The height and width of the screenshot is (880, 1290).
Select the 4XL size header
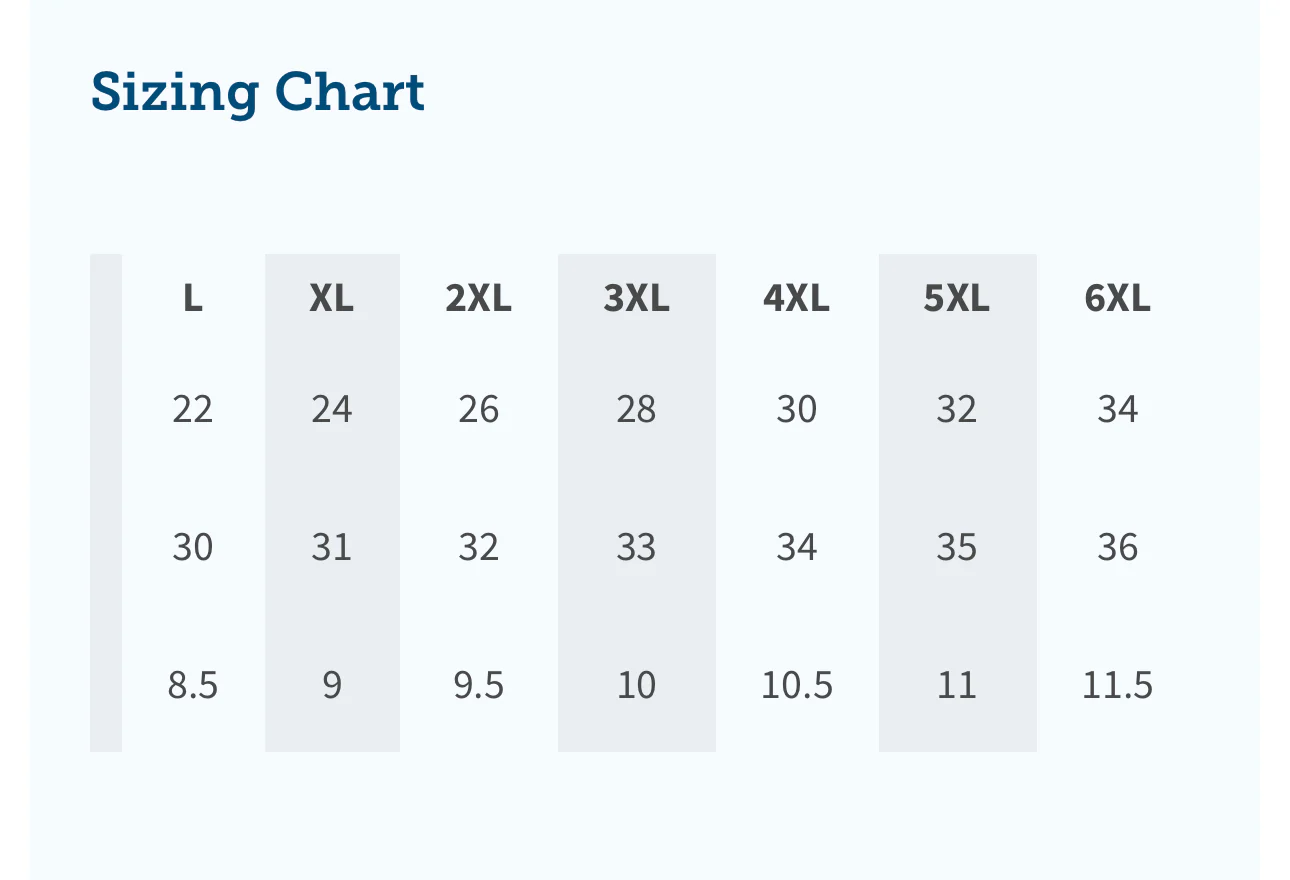796,298
